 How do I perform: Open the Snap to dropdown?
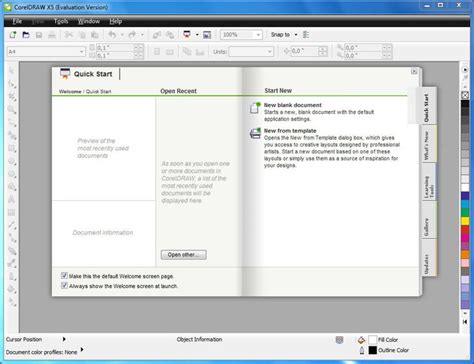click(296, 35)
